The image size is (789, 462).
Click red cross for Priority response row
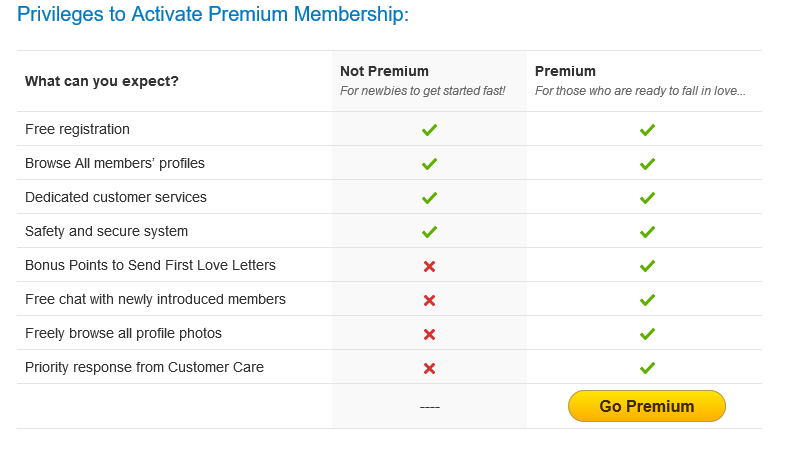point(429,368)
